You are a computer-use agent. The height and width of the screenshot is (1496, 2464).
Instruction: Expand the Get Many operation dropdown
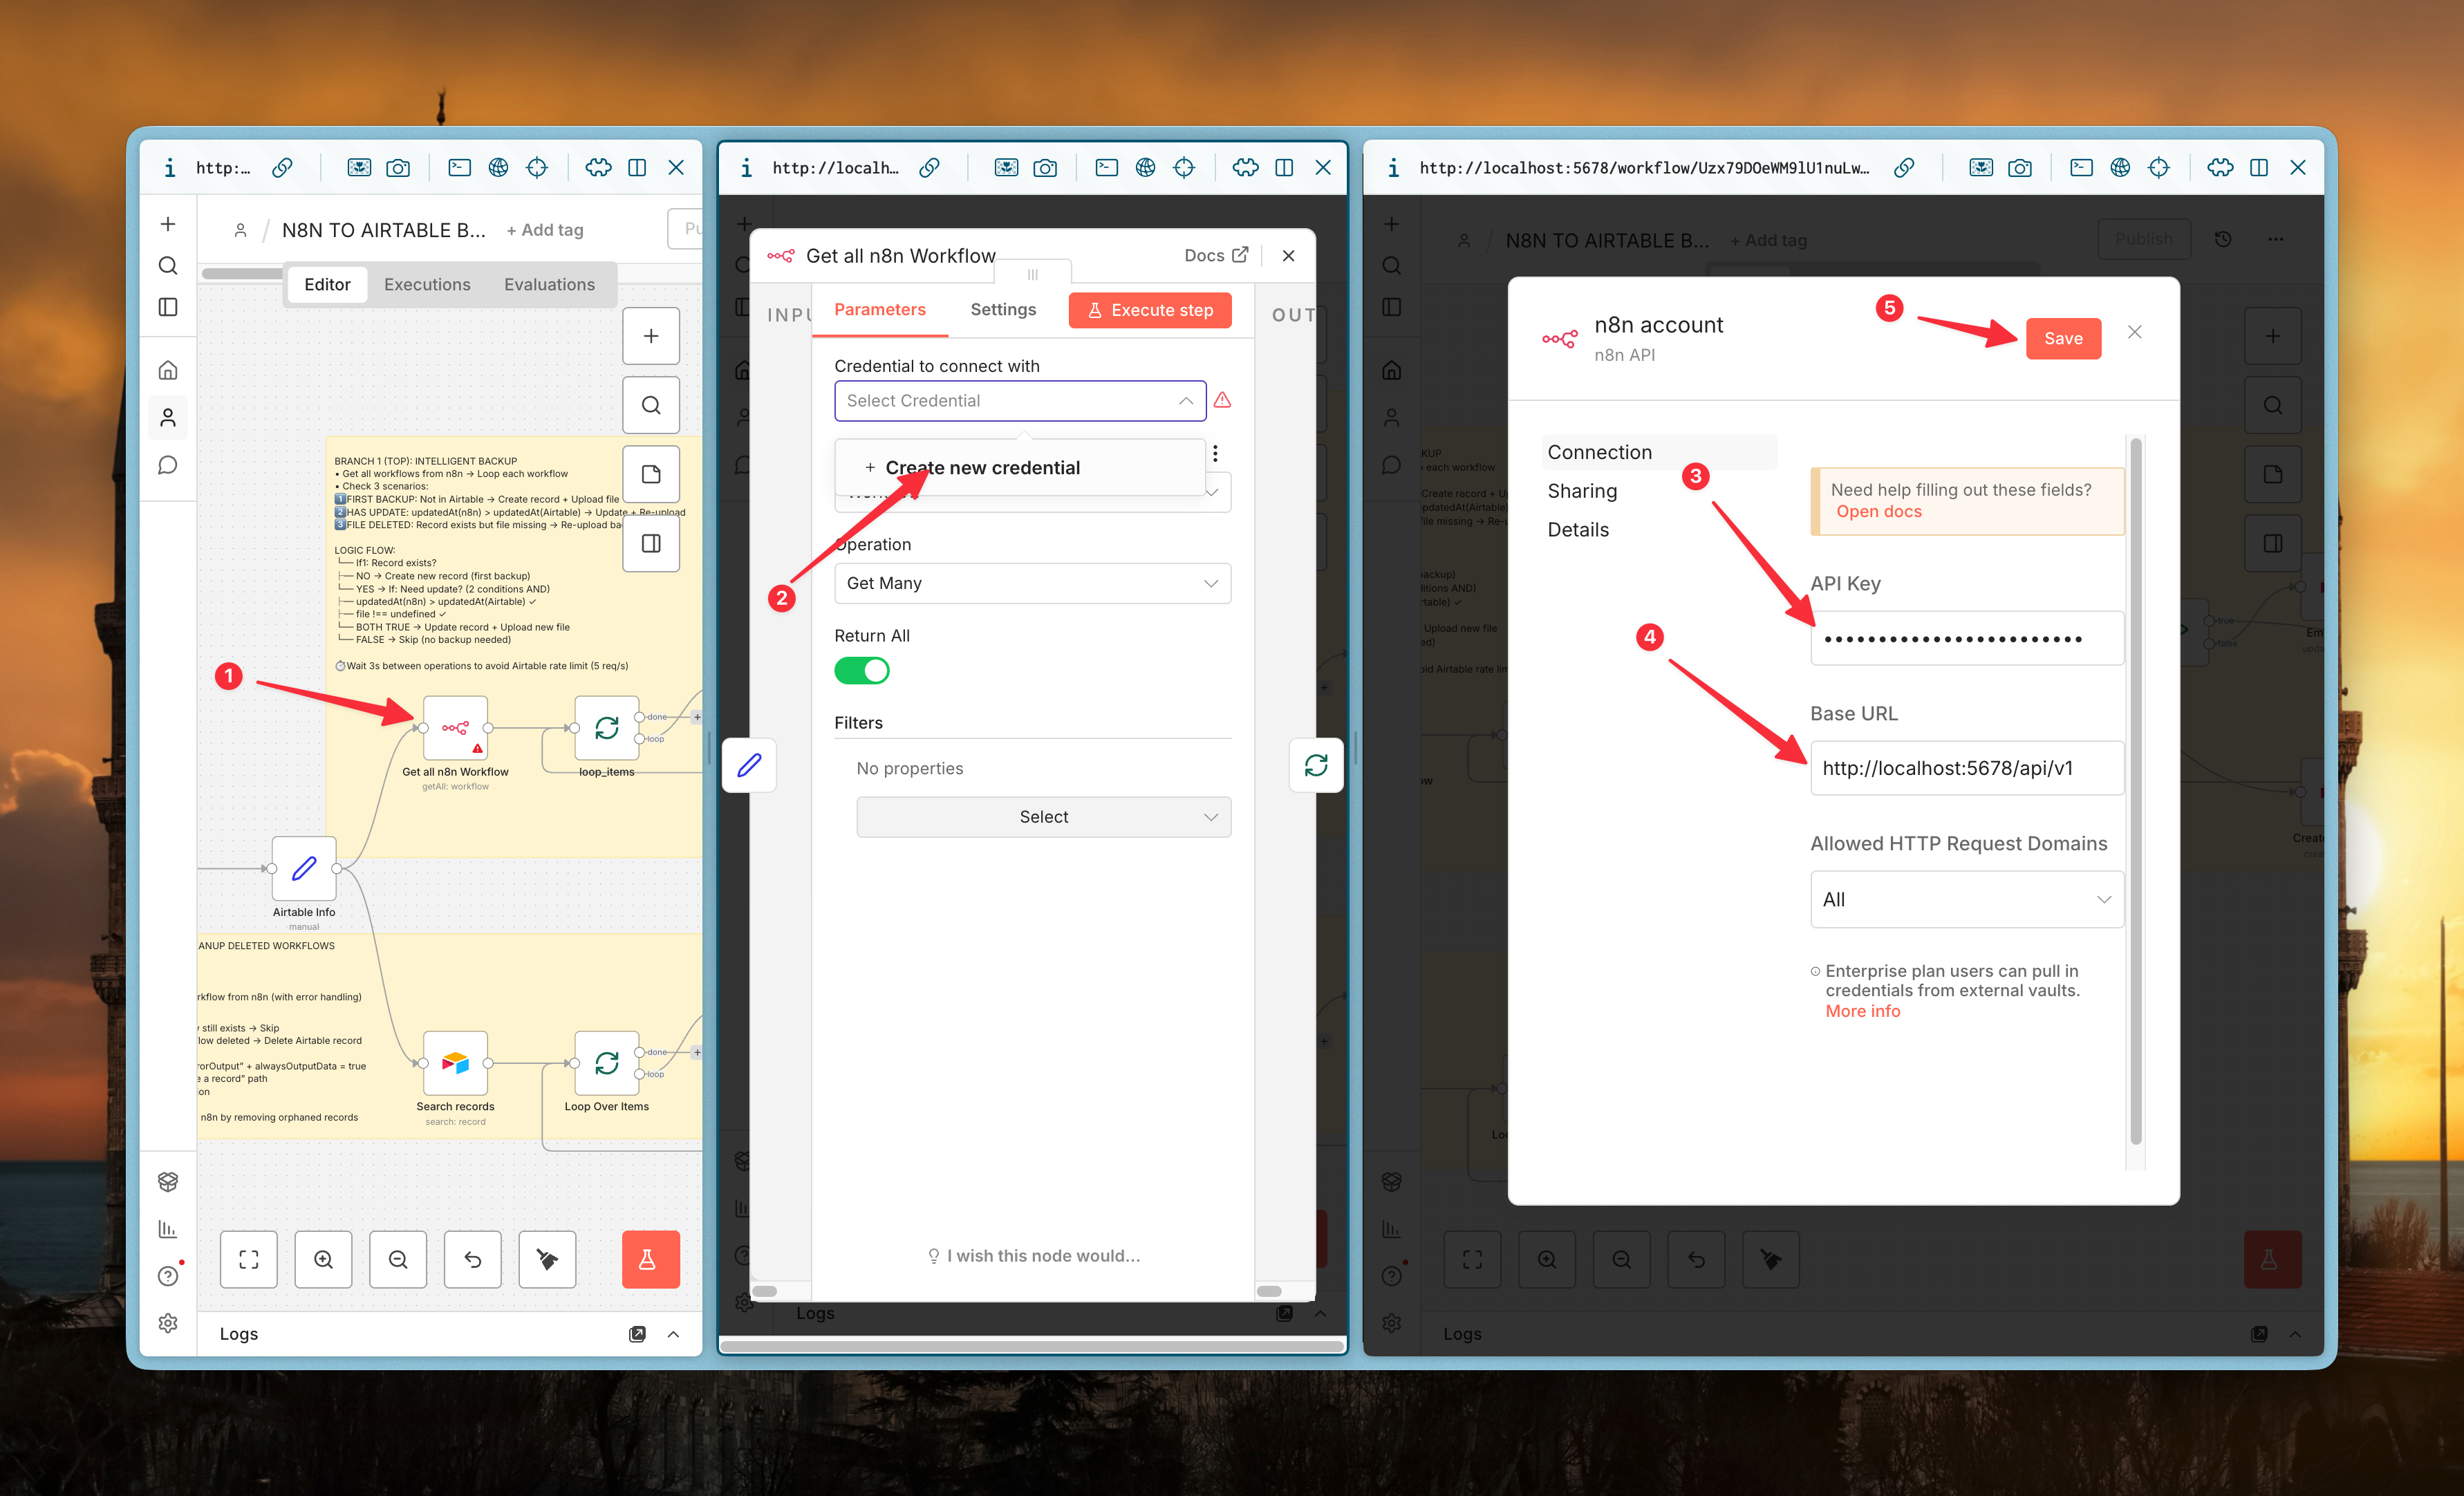1032,583
